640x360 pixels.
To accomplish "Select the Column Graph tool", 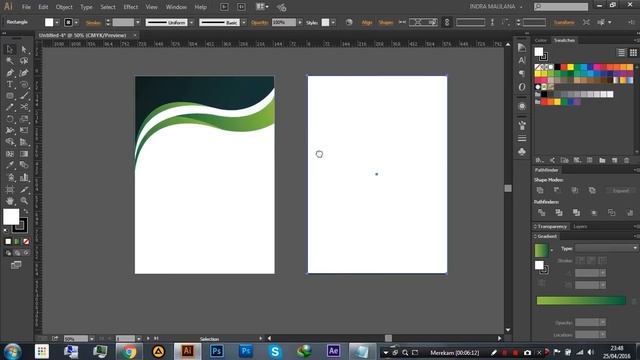I will click(24, 177).
